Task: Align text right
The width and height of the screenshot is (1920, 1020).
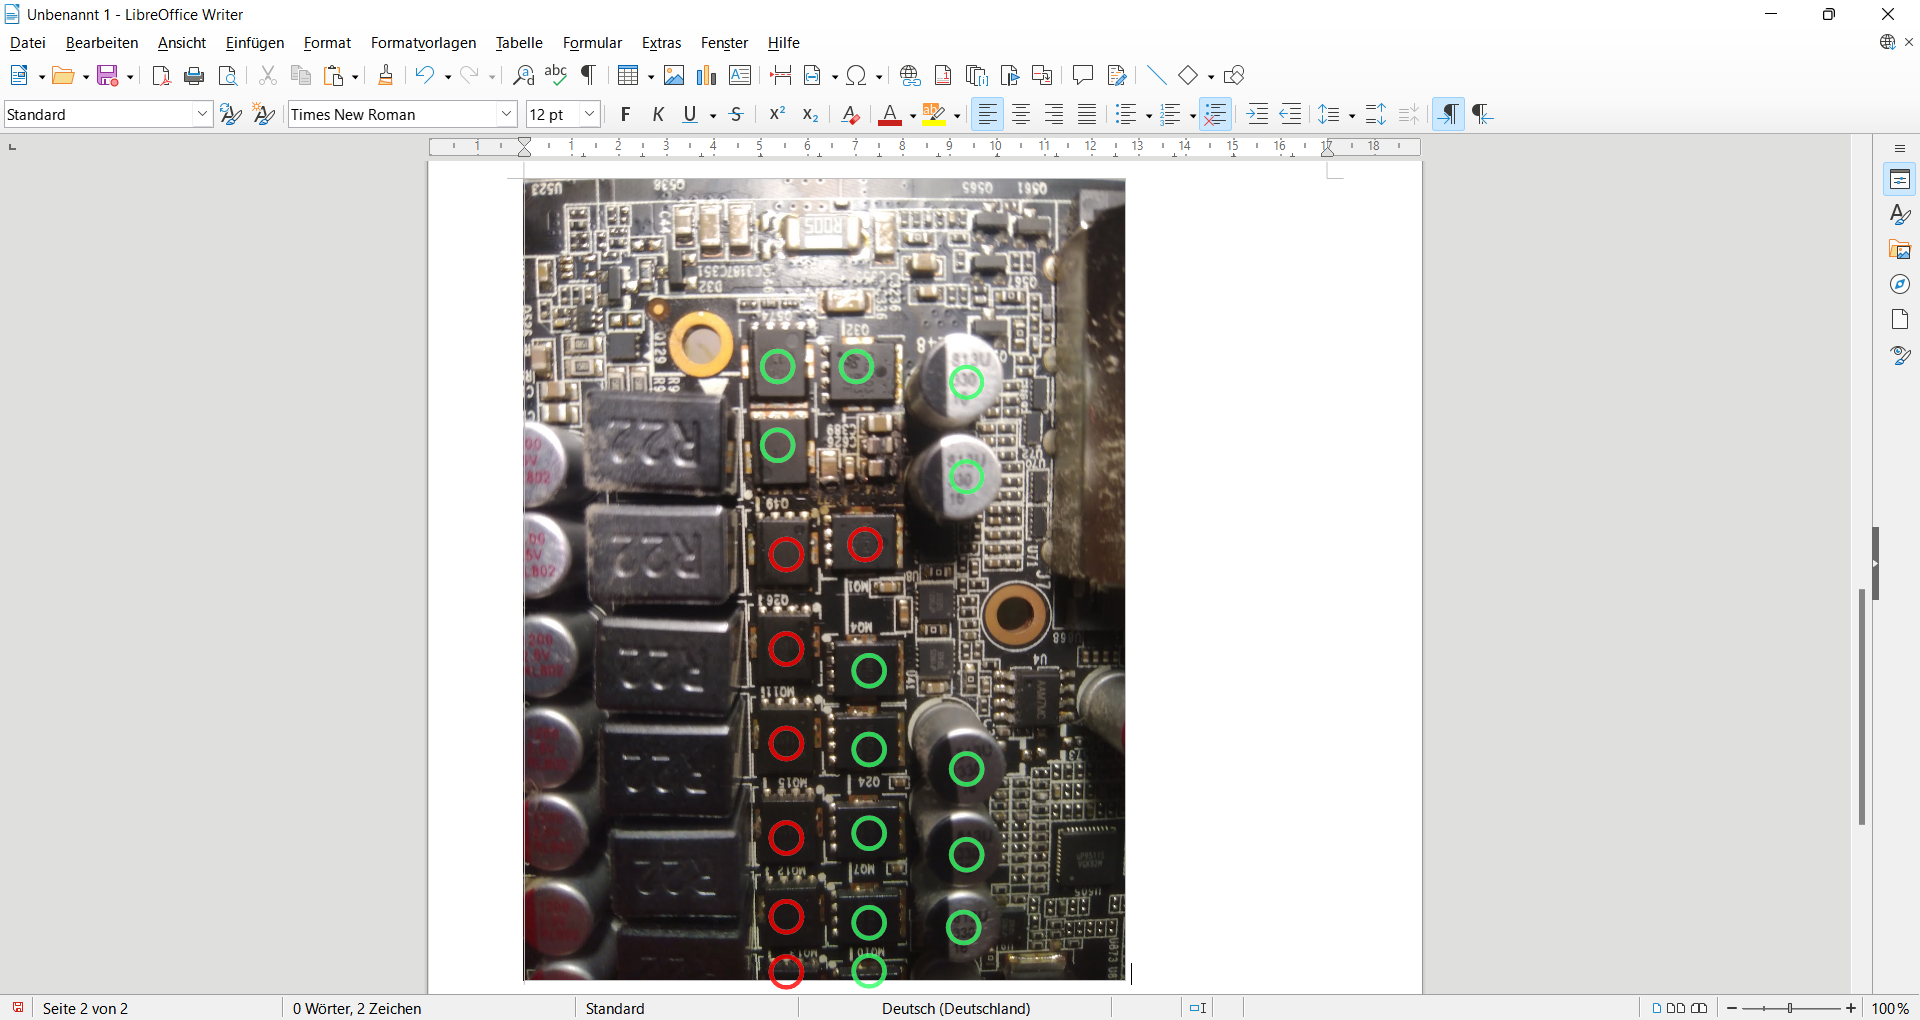Action: pos(1054,114)
